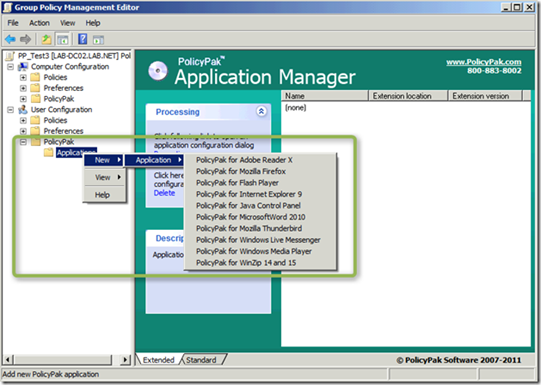This screenshot has height=385, width=541.
Task: Open the Action menu
Action: (39, 23)
